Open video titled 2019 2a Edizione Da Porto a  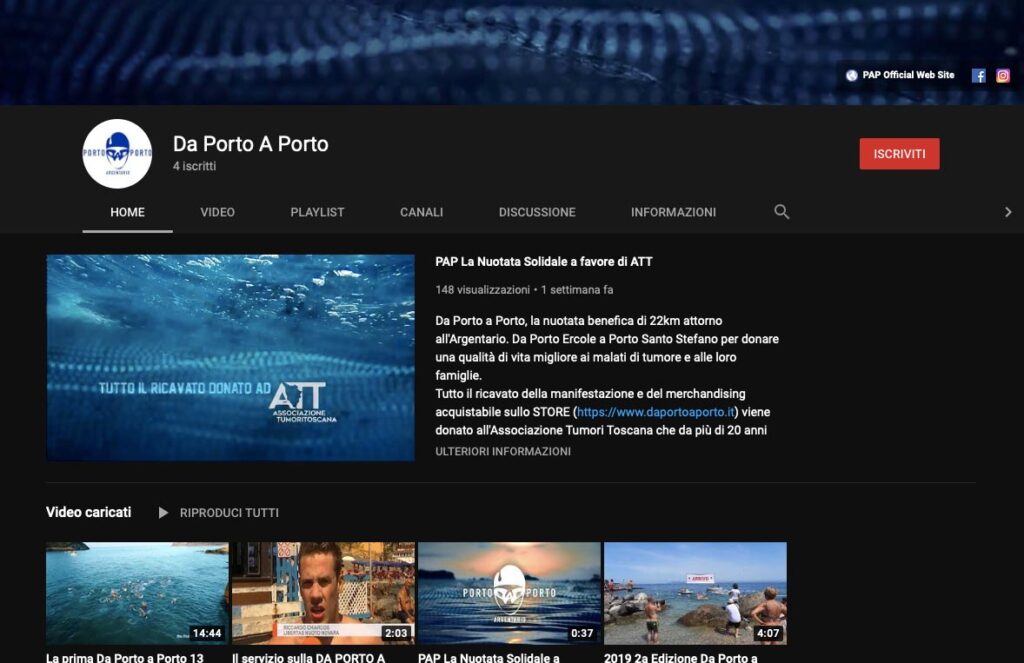point(680,657)
